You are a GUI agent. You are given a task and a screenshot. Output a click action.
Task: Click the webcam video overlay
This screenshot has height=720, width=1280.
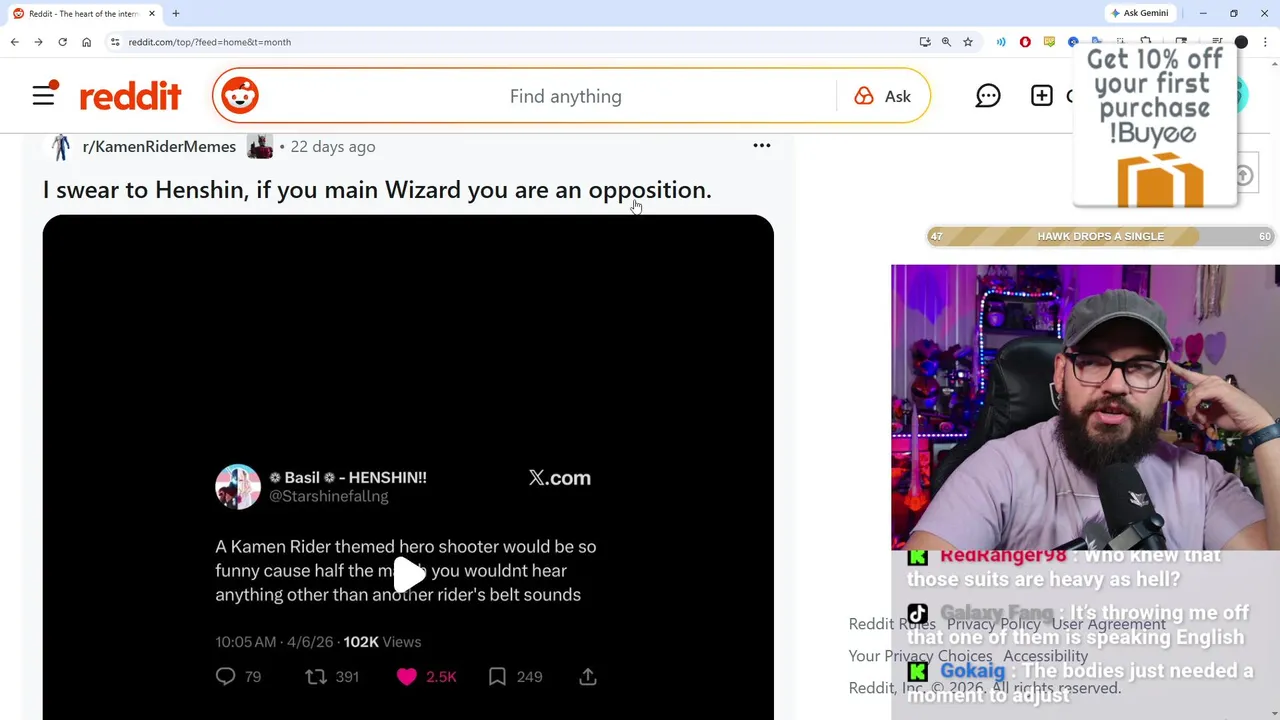pyautogui.click(x=1085, y=407)
